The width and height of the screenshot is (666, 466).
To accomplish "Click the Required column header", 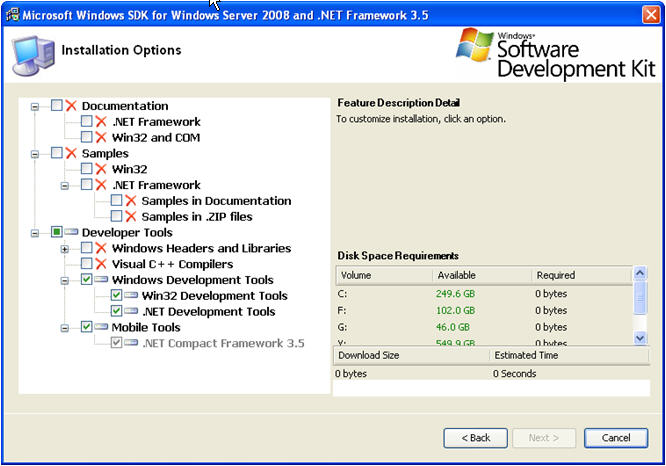I will pos(582,275).
